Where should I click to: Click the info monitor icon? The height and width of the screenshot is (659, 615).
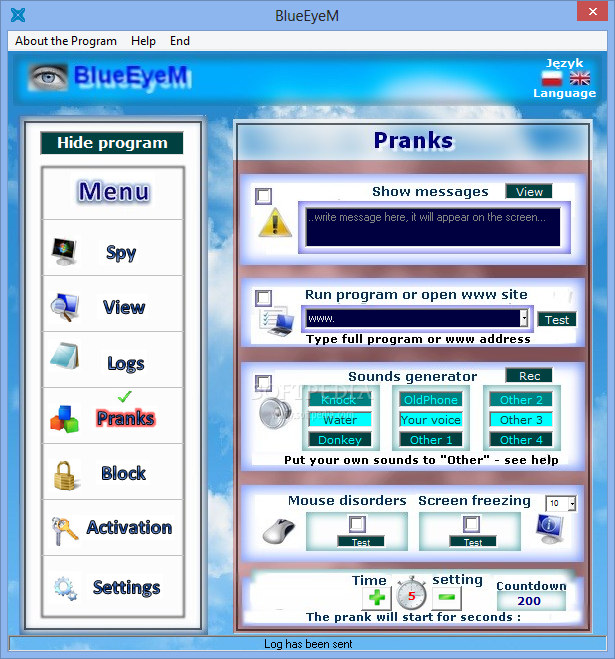(x=550, y=529)
